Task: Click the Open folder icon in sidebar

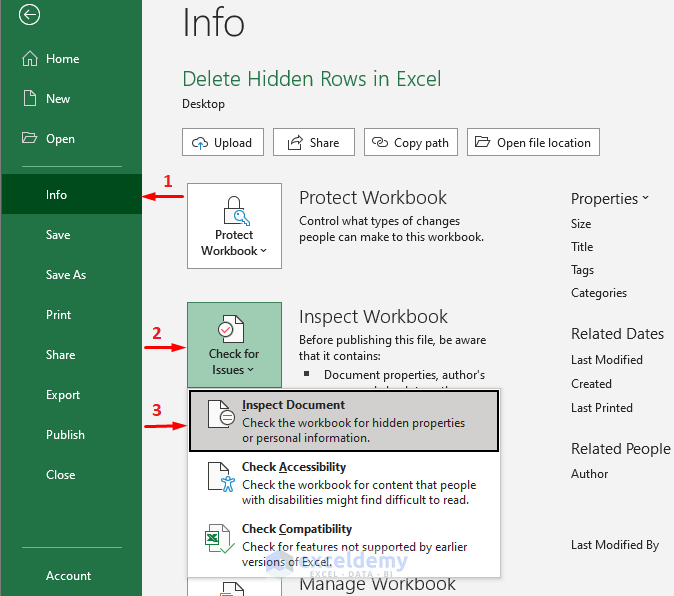Action: [x=29, y=138]
